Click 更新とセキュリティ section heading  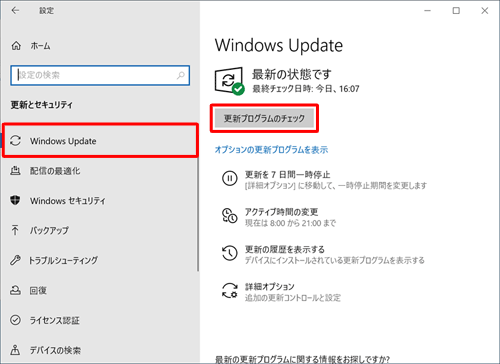pos(41,105)
